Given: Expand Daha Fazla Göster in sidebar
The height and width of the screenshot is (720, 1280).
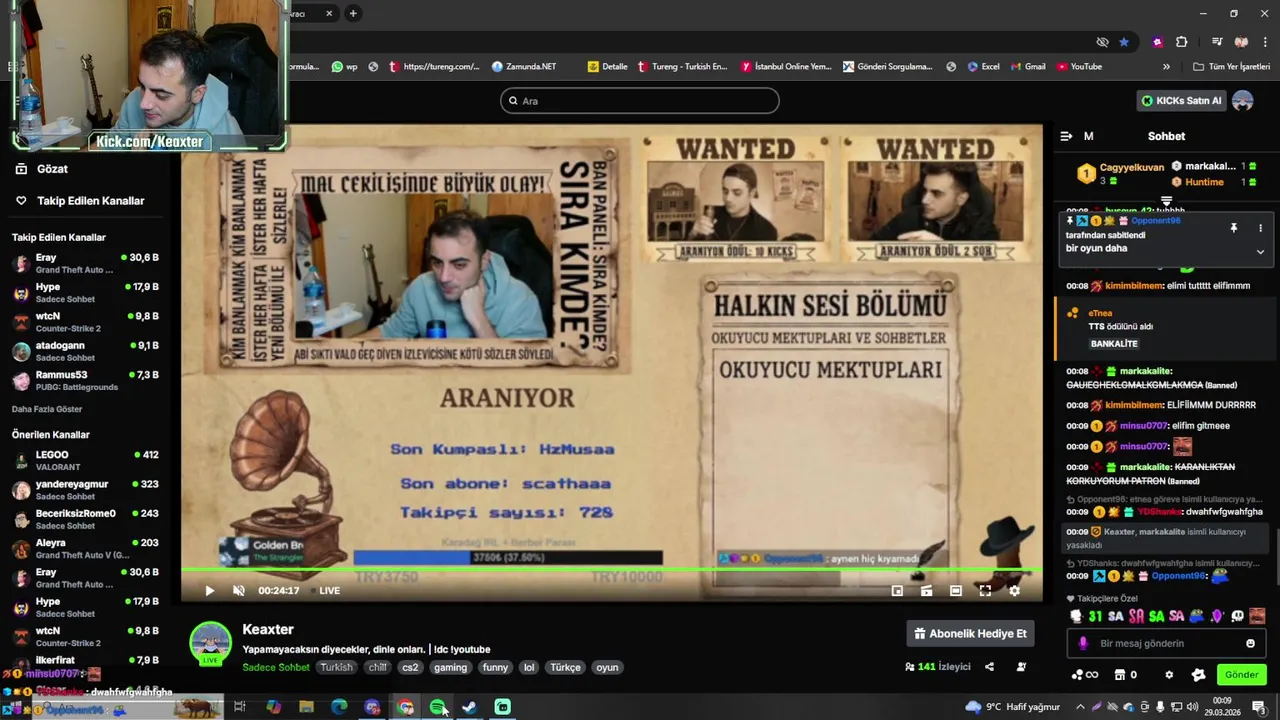Looking at the screenshot, I should coord(47,409).
